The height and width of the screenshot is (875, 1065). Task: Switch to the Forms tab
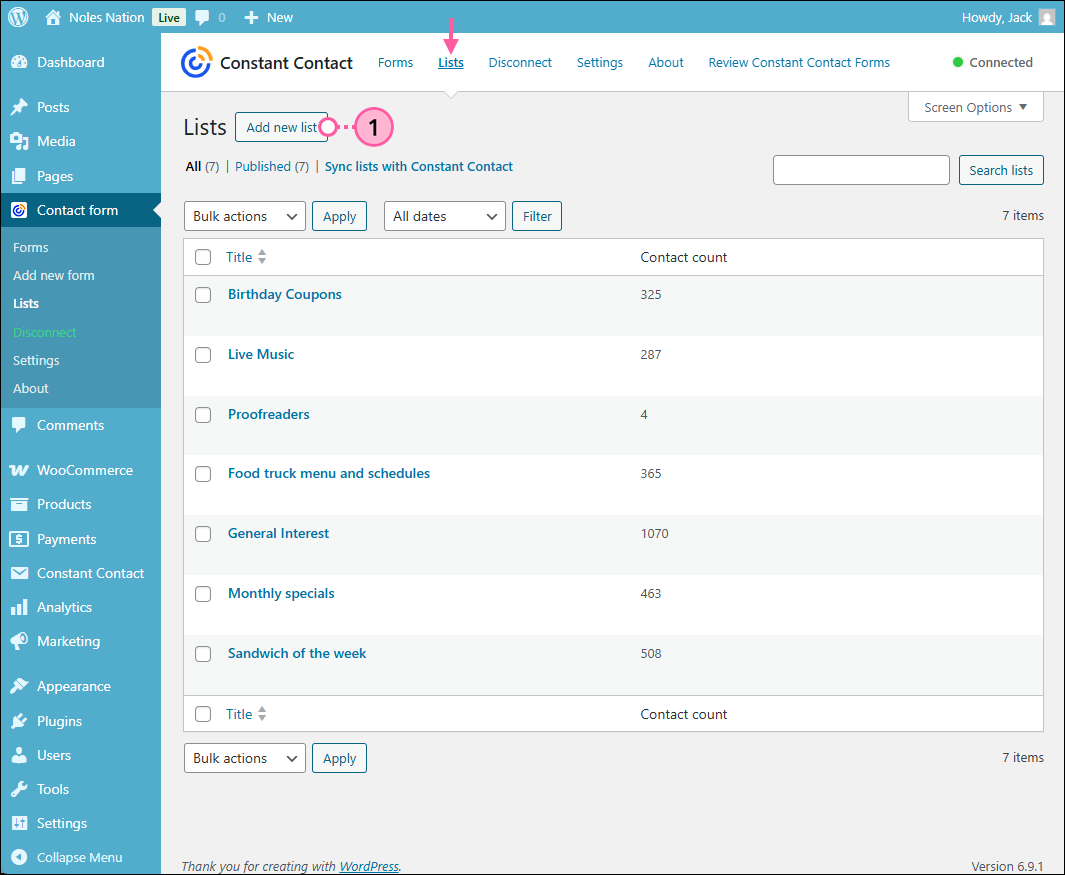[x=395, y=62]
